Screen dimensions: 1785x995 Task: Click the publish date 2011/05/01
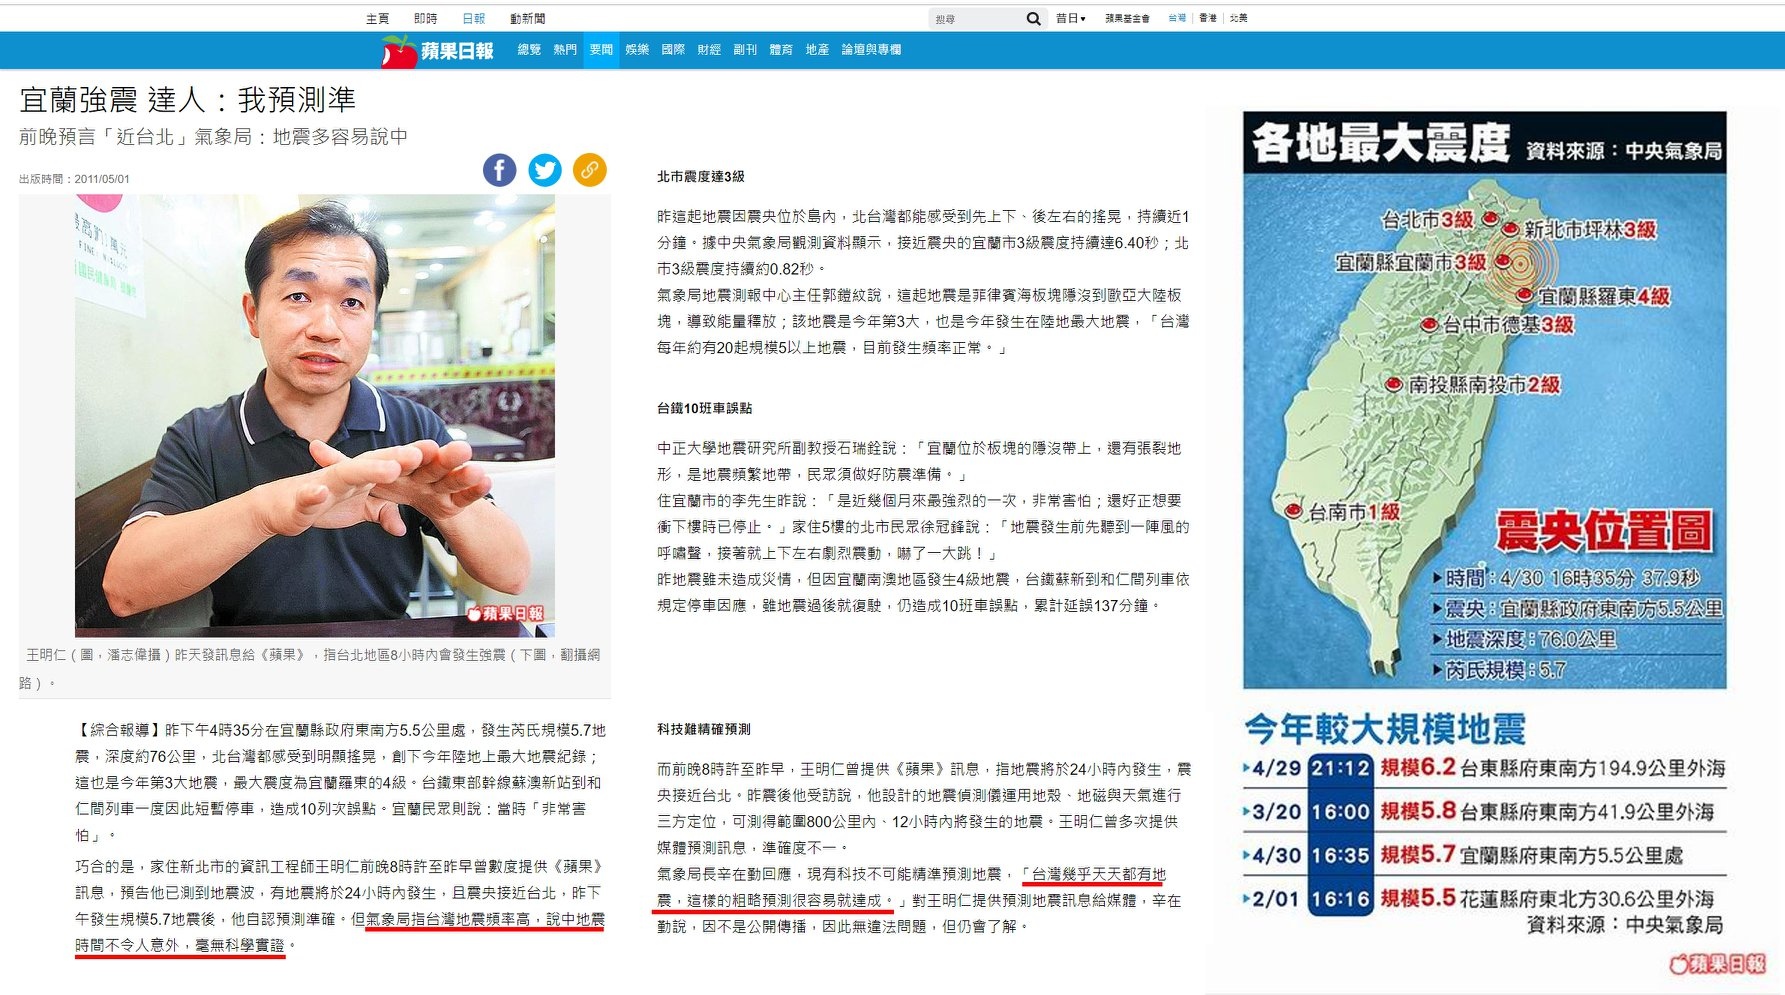(102, 179)
